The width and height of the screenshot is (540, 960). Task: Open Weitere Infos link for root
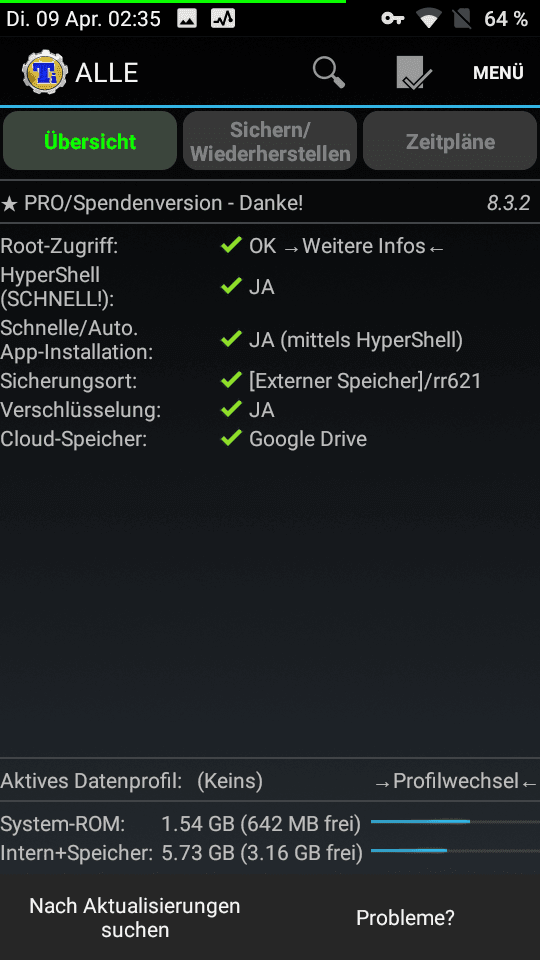[x=364, y=246]
